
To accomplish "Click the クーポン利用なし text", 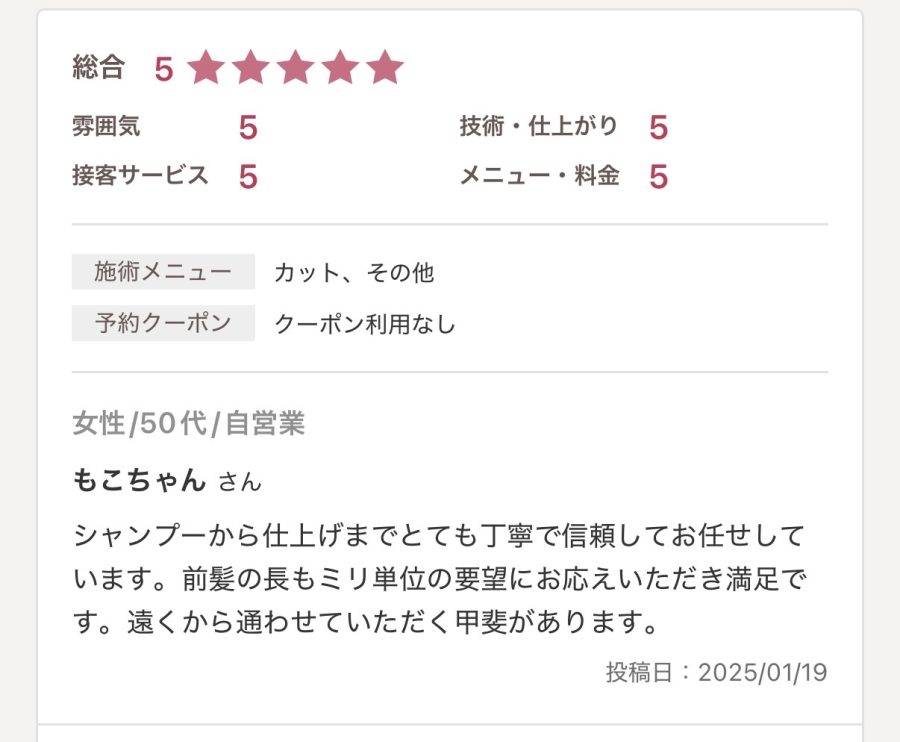I will pos(365,324).
